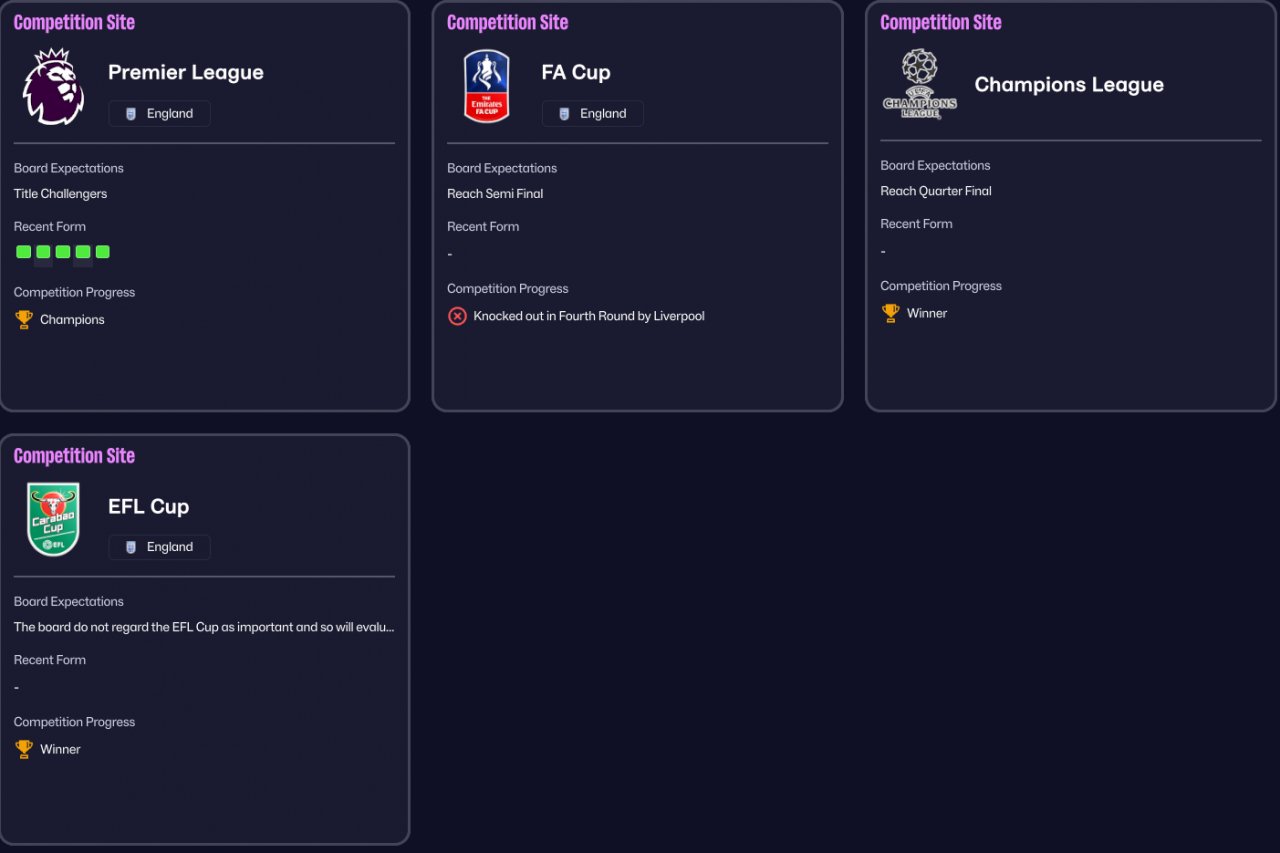This screenshot has width=1280, height=853.
Task: Click 'Winner' text in Champions League card
Action: 927,313
